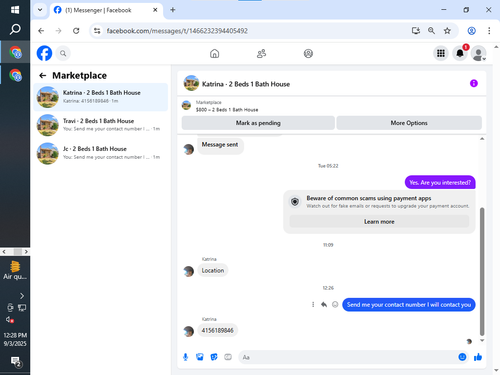Screen dimensions: 500x375
Task: Open the notifications bell
Action: (x=460, y=53)
